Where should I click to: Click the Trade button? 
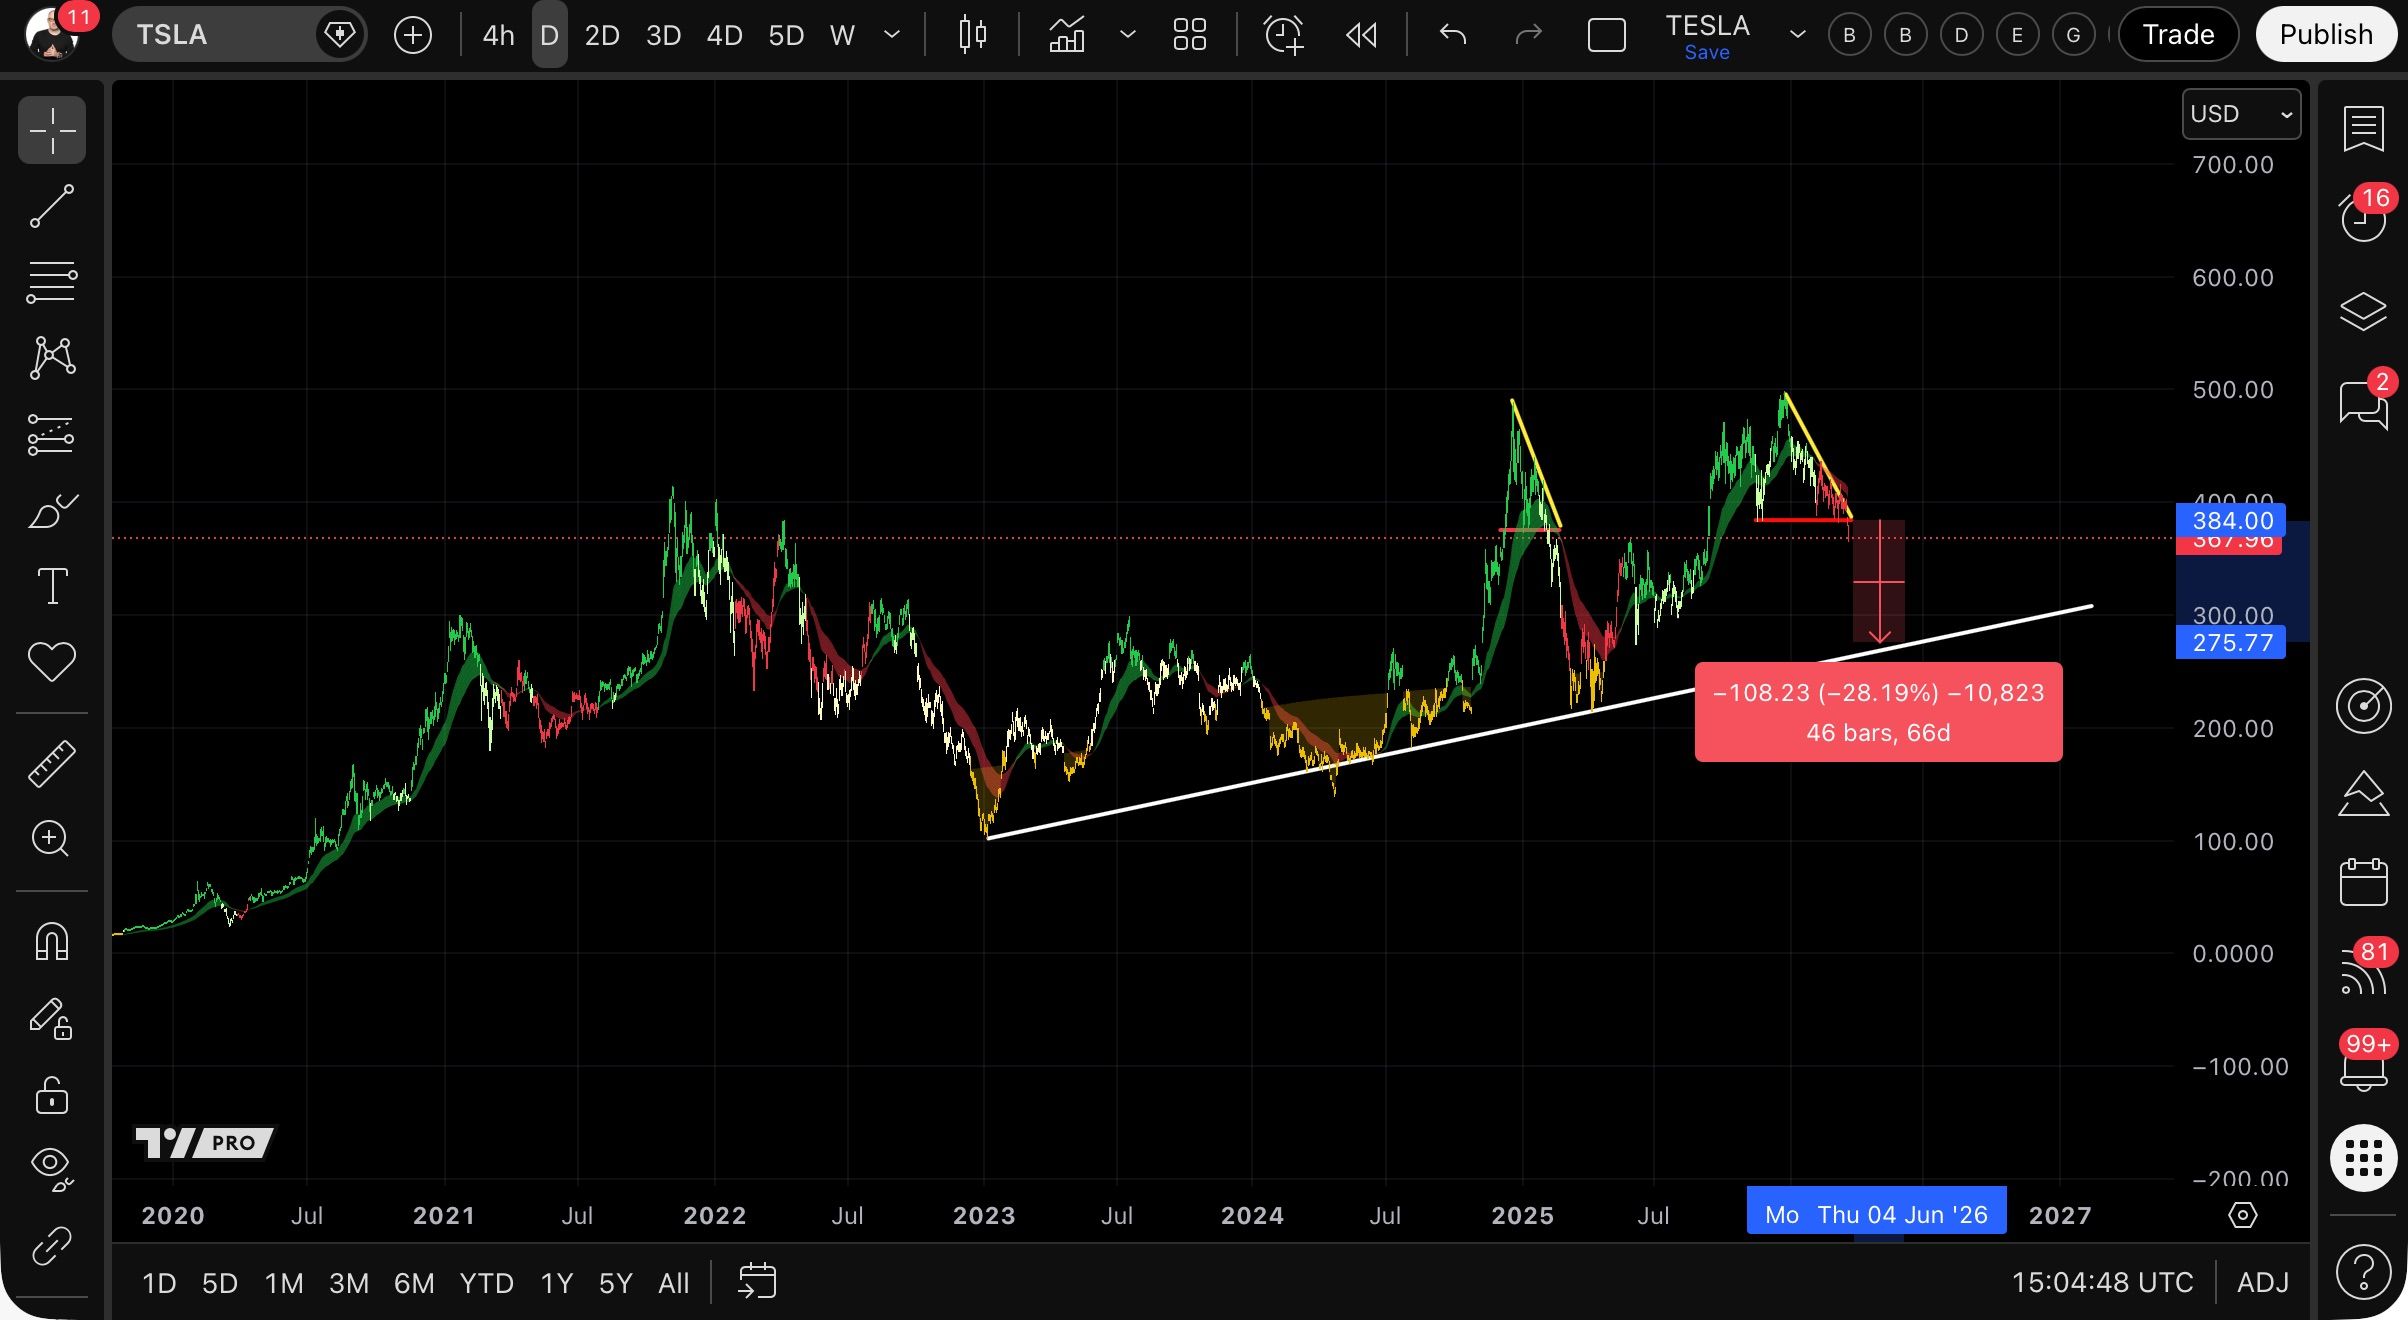click(x=2178, y=35)
